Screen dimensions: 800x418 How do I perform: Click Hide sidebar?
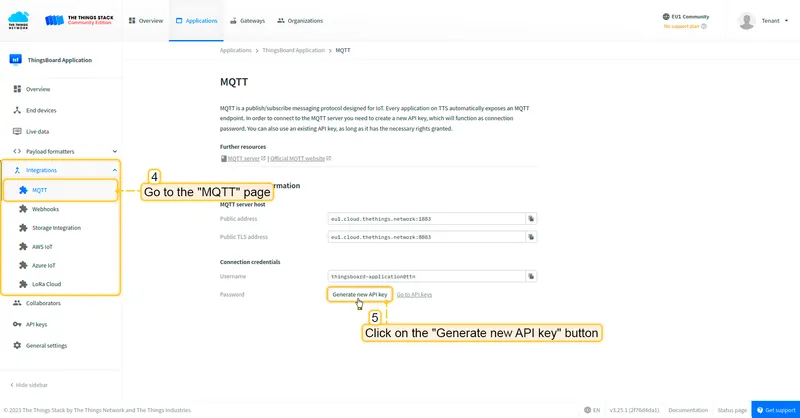click(x=29, y=385)
